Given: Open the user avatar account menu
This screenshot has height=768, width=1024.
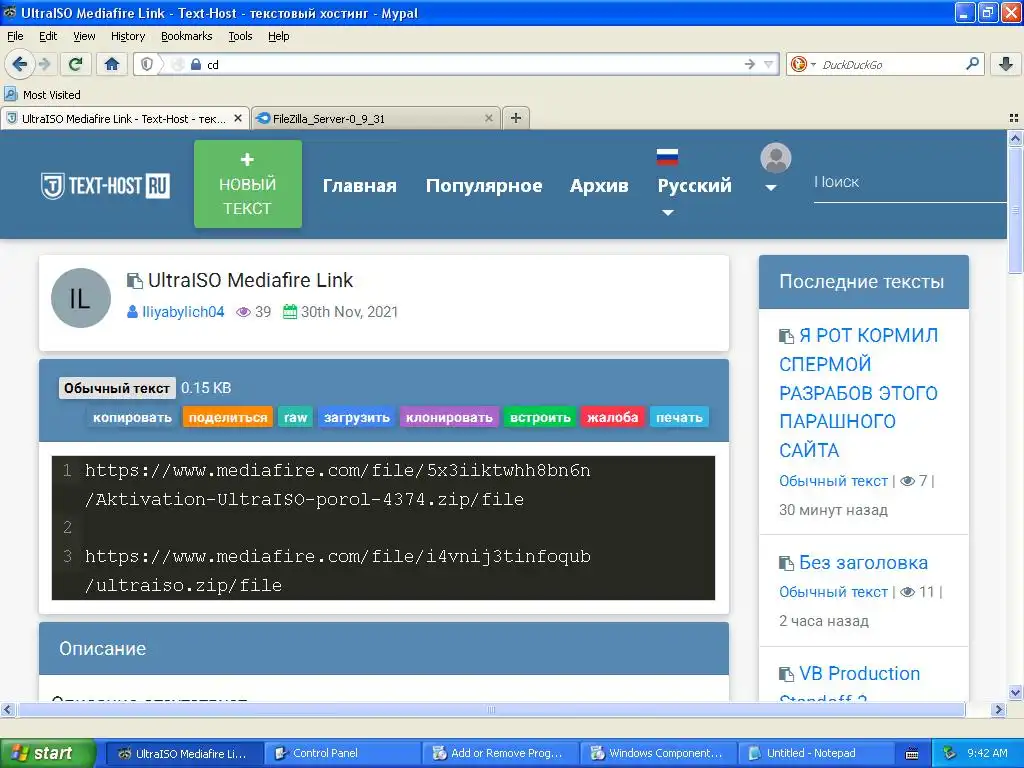Looking at the screenshot, I should (x=775, y=167).
